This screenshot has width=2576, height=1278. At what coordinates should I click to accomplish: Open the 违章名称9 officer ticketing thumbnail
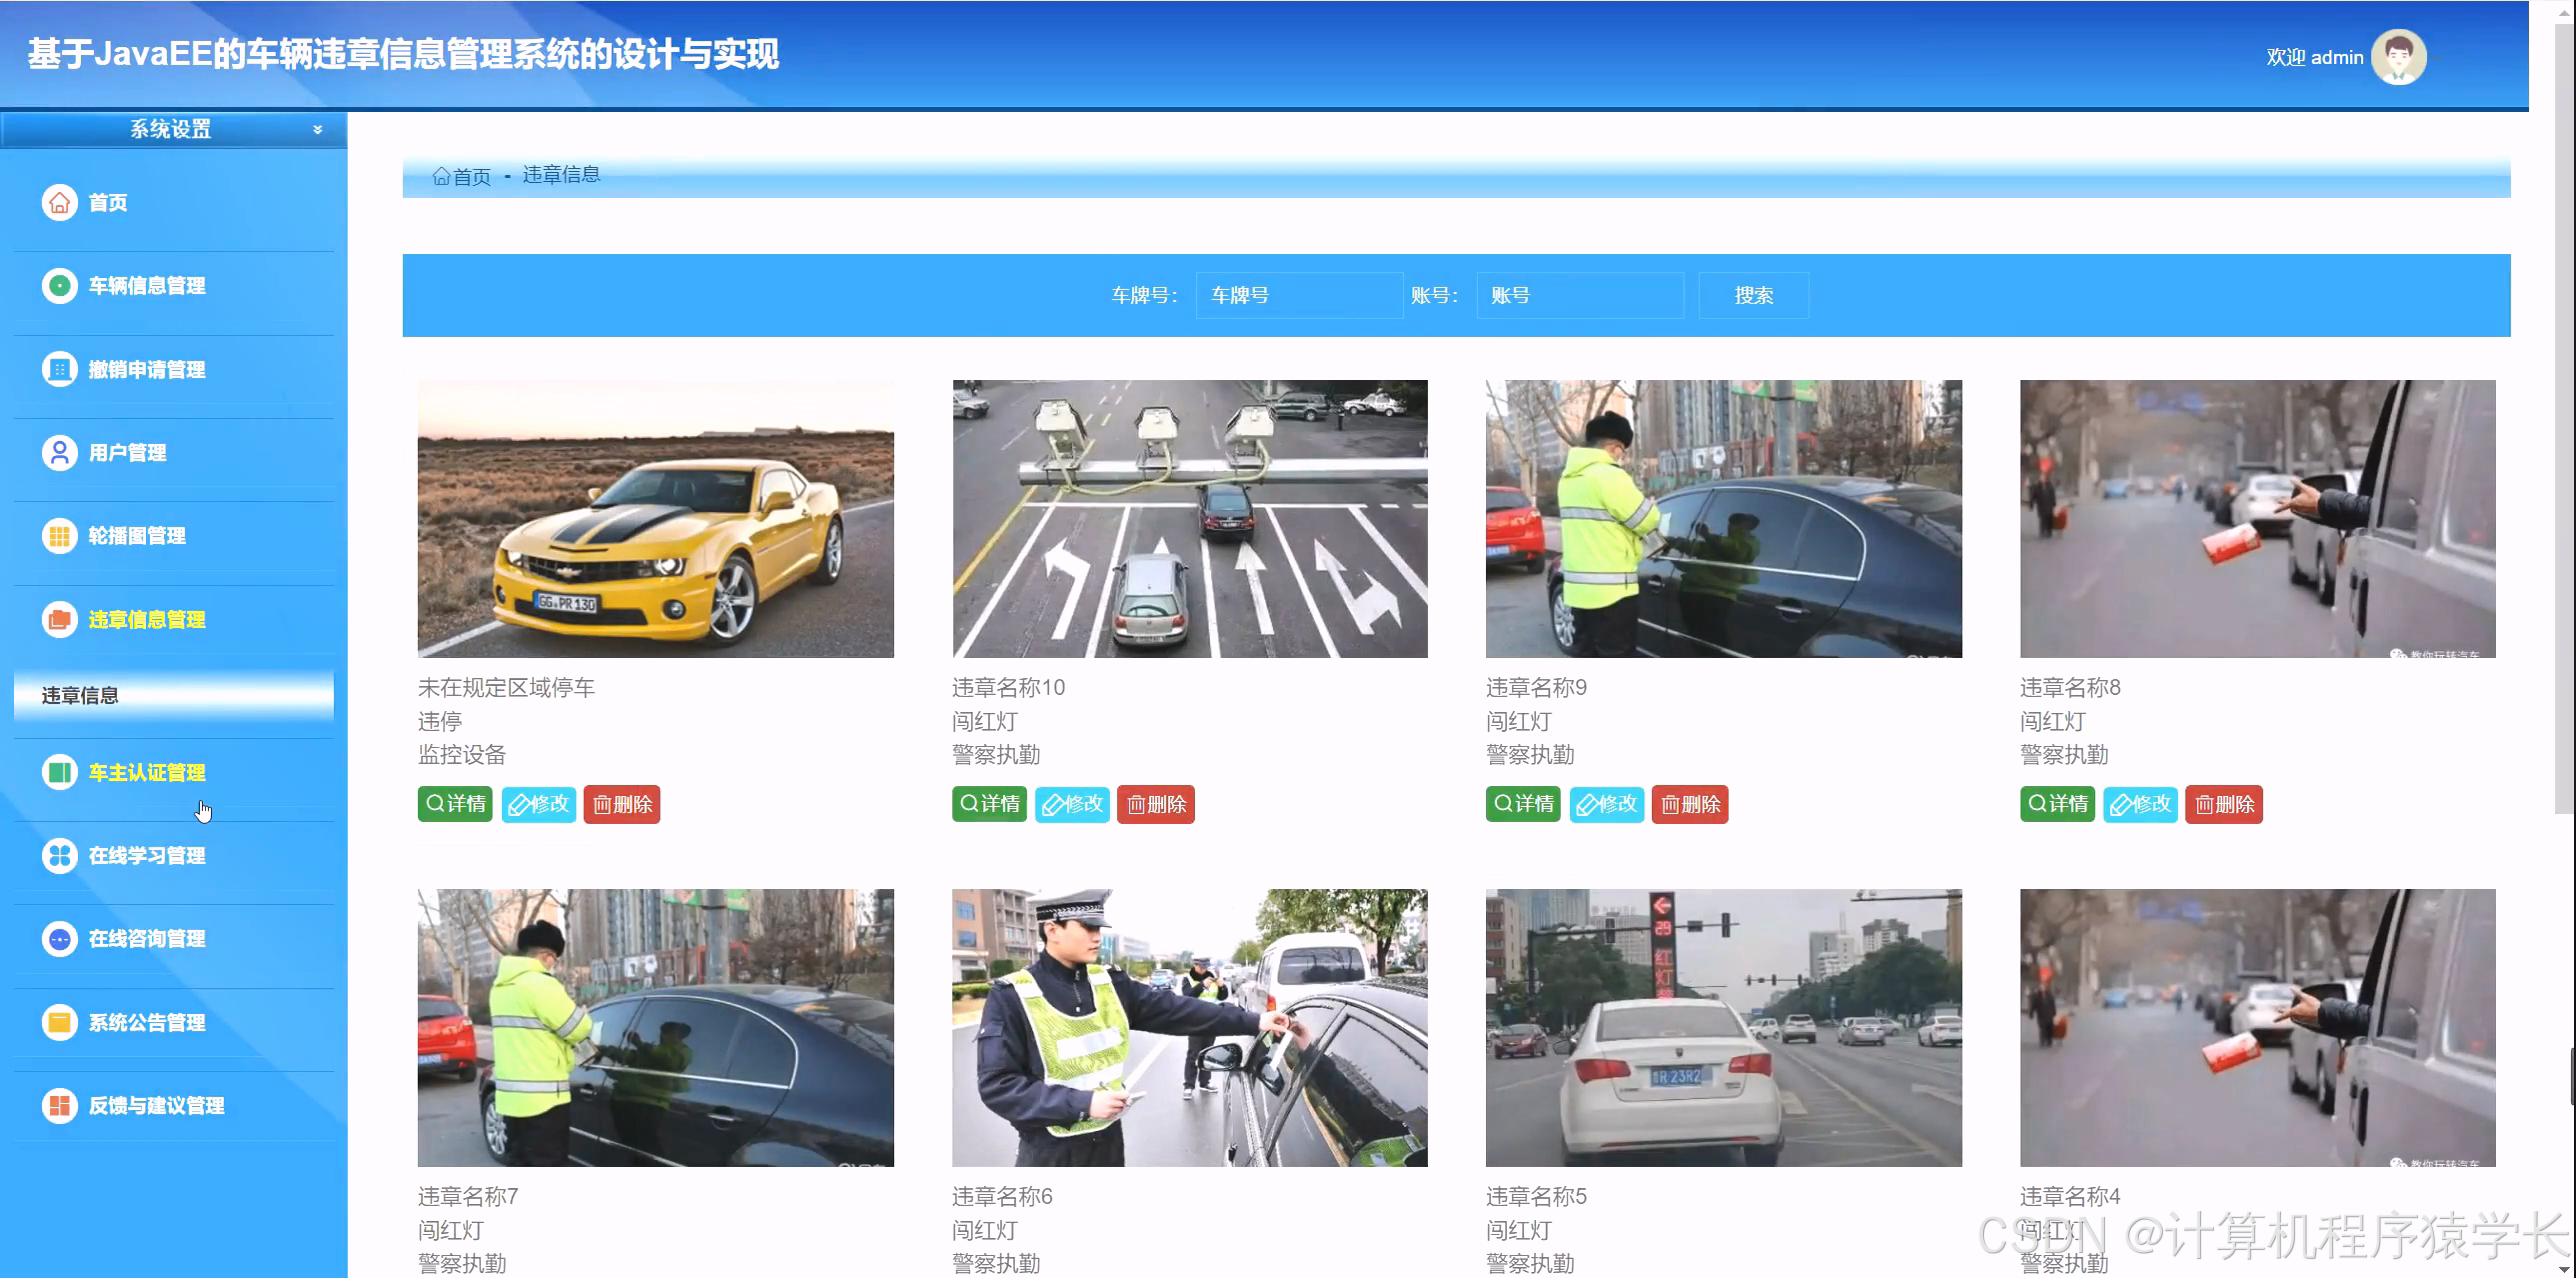[1724, 518]
